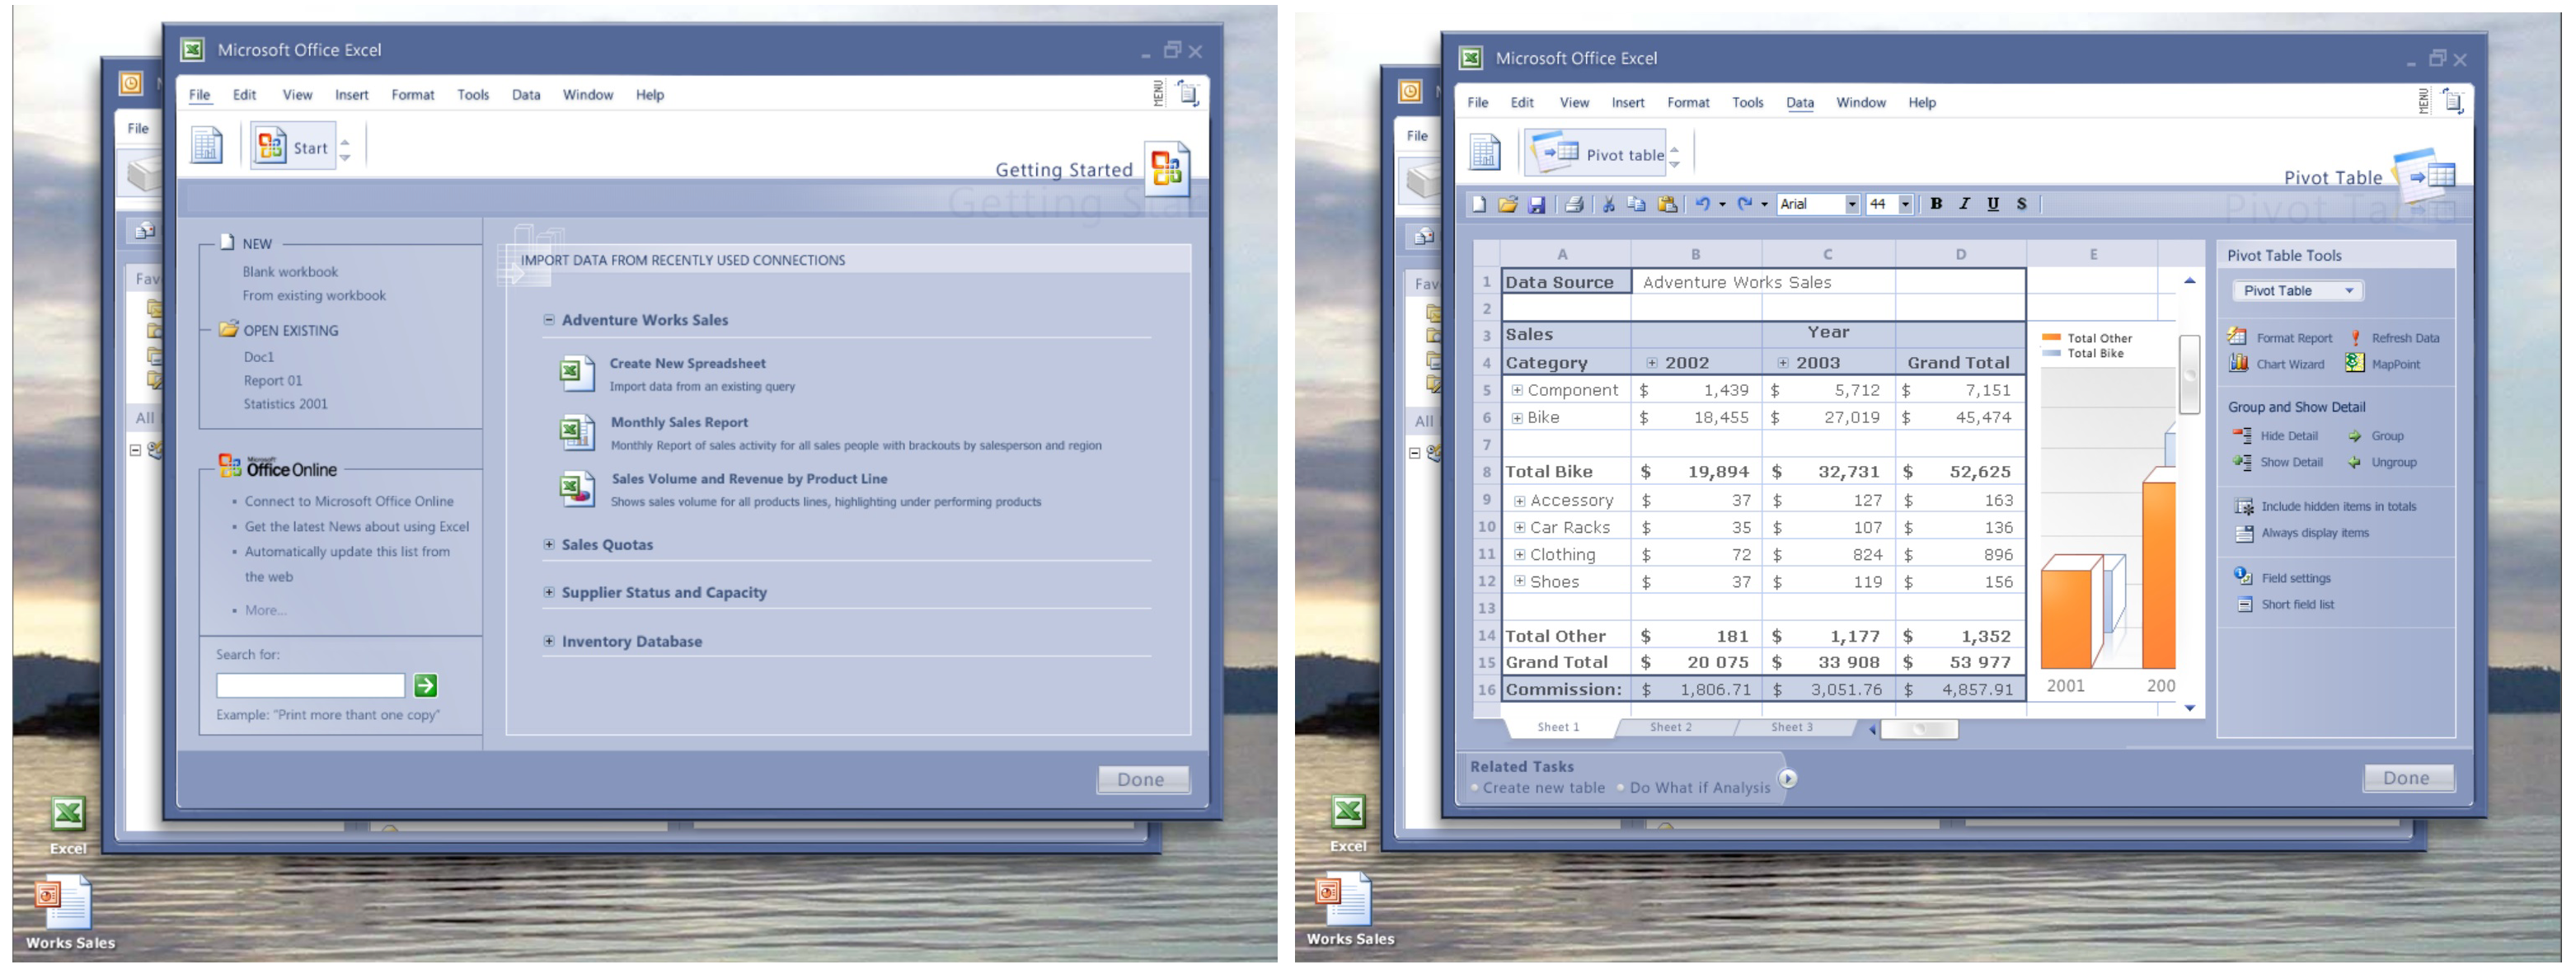Click the sheet tabs horizontal scrollbar

pyautogui.click(x=1918, y=729)
